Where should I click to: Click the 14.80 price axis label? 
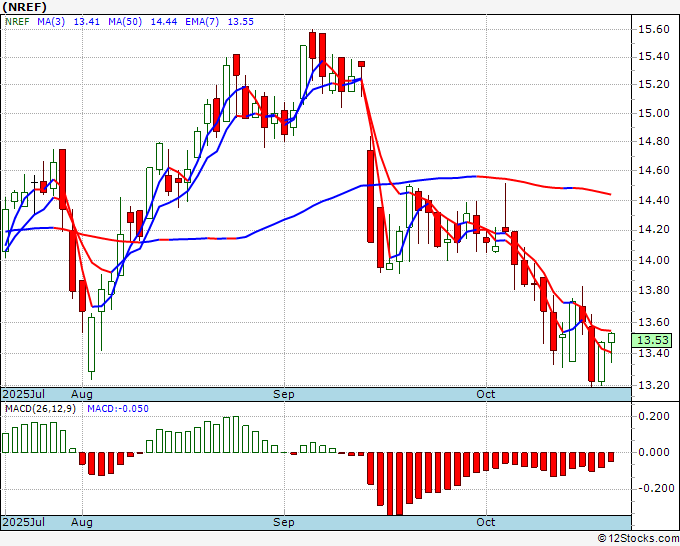pos(654,141)
